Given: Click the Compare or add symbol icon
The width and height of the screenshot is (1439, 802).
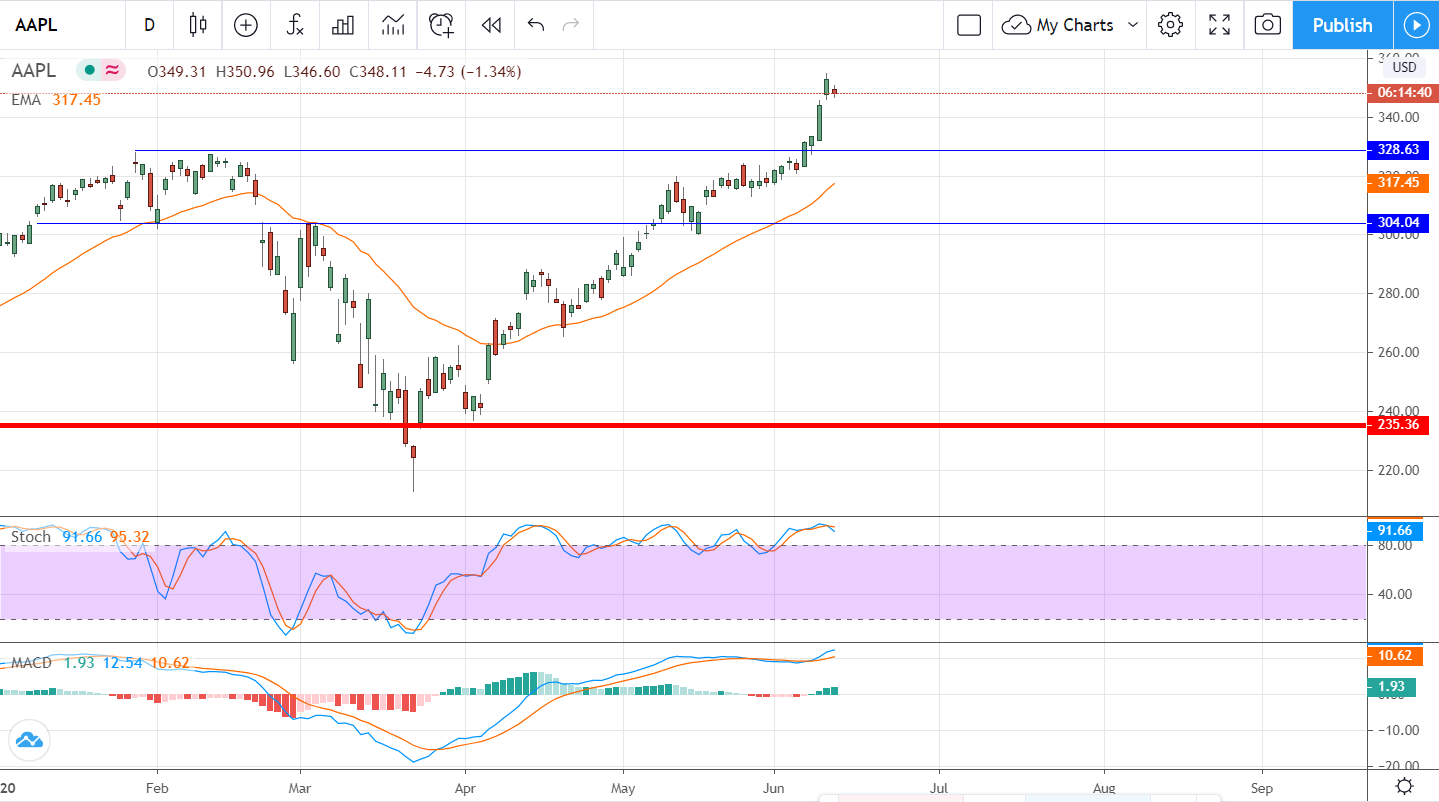Looking at the screenshot, I should point(246,25).
